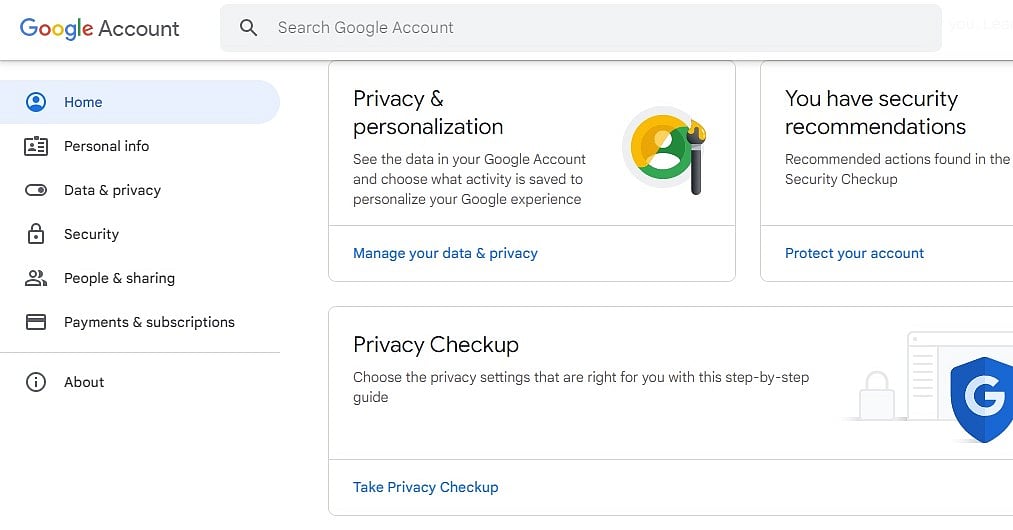Click the Home person icon in sidebar
Viewport: 1013px width, 530px height.
pos(36,102)
